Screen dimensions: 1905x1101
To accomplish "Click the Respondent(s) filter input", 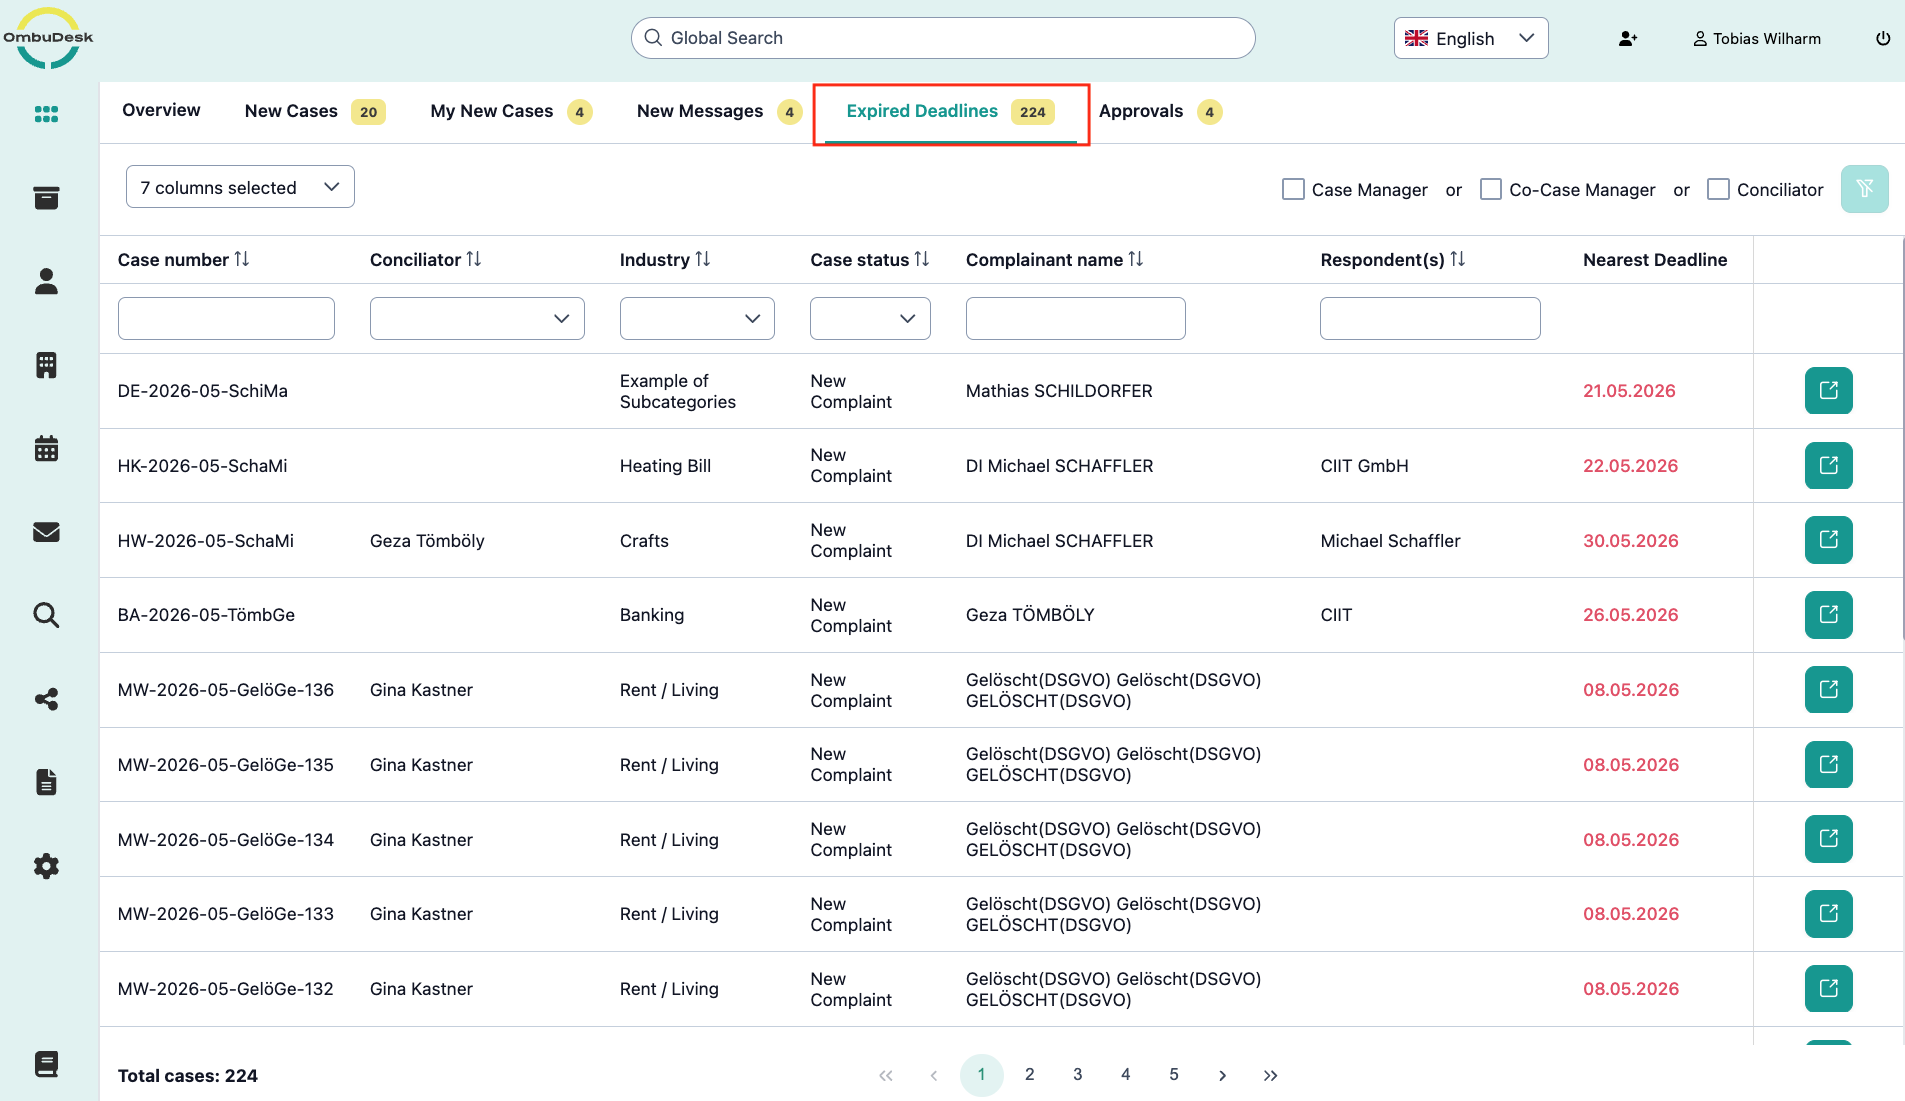I will coord(1430,318).
